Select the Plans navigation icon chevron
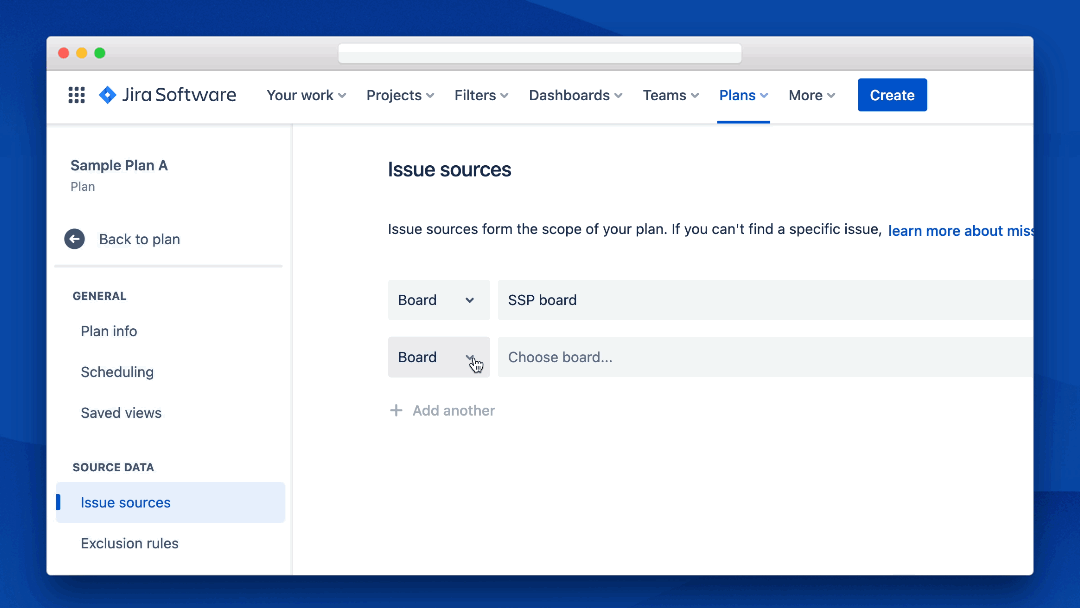The width and height of the screenshot is (1080, 608). [764, 95]
